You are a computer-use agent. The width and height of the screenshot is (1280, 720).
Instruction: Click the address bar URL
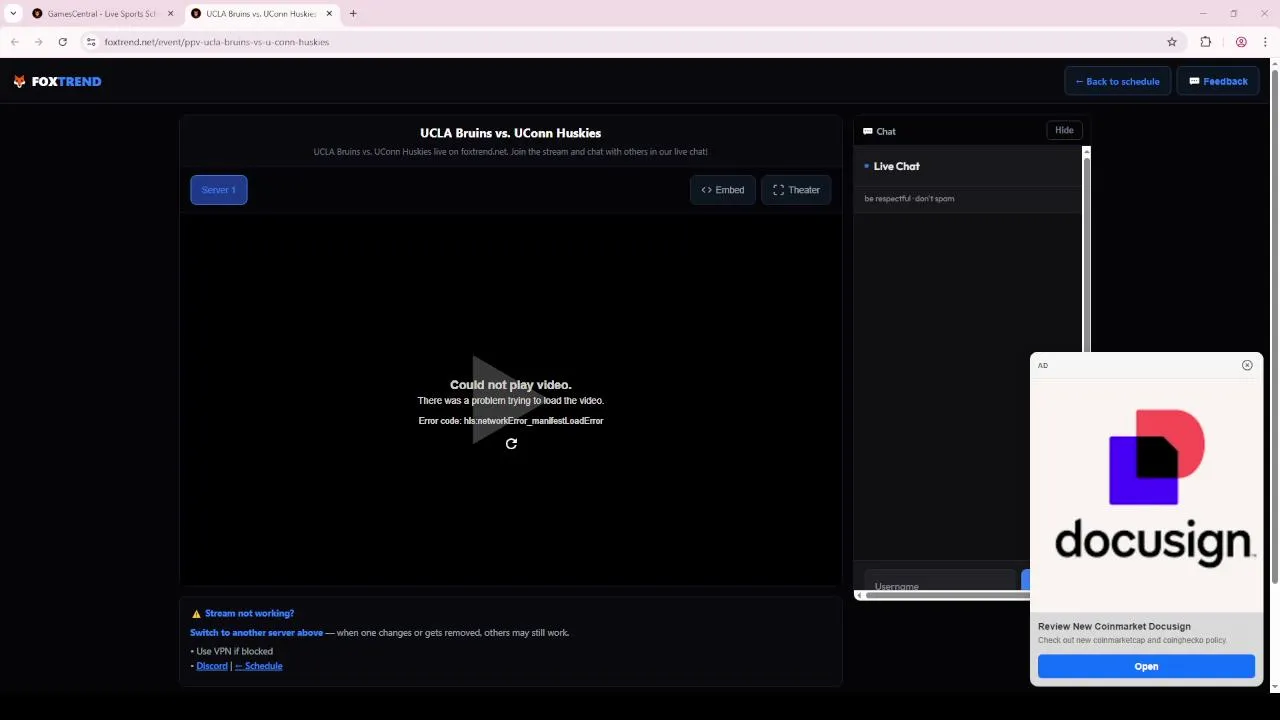point(217,42)
